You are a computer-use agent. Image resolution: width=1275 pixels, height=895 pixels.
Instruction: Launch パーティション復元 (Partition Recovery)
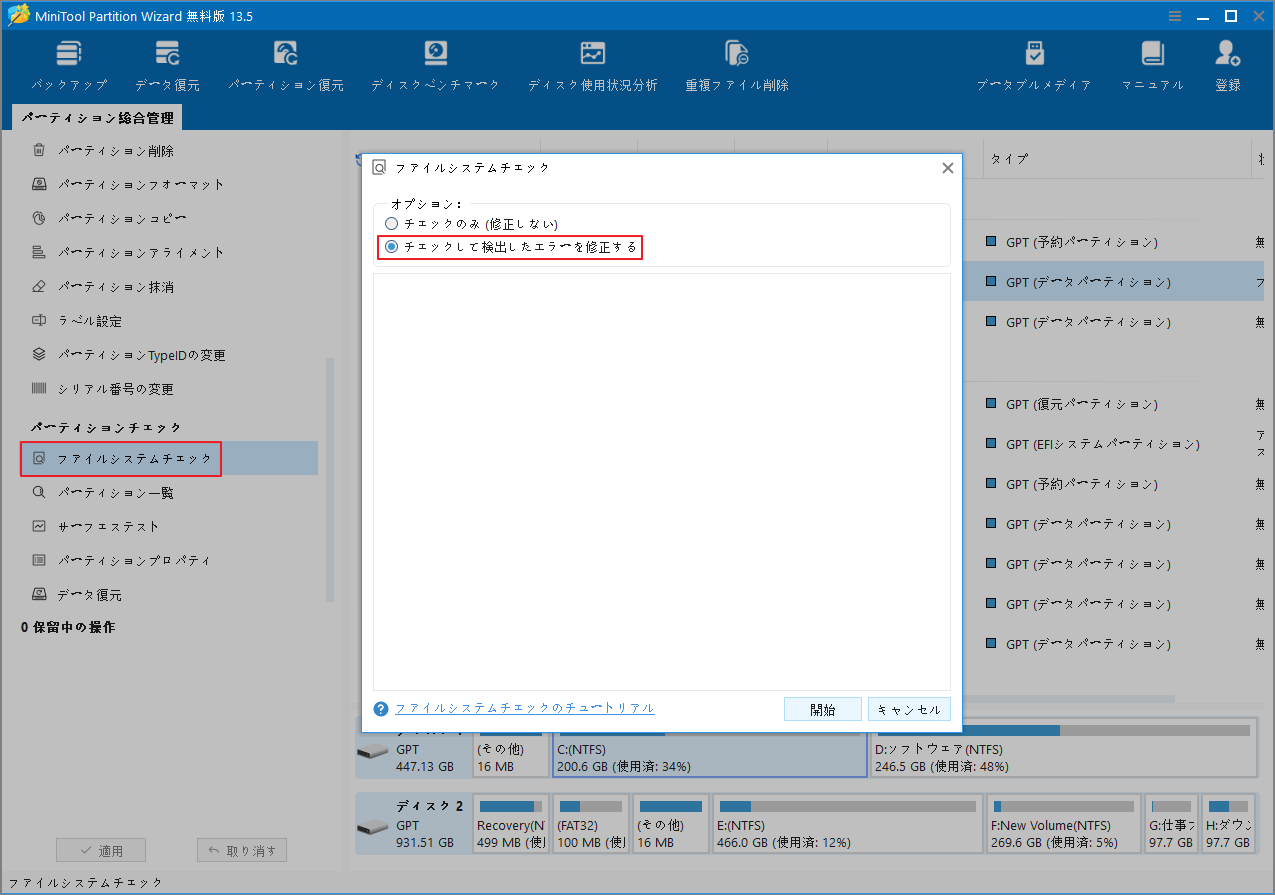click(286, 62)
